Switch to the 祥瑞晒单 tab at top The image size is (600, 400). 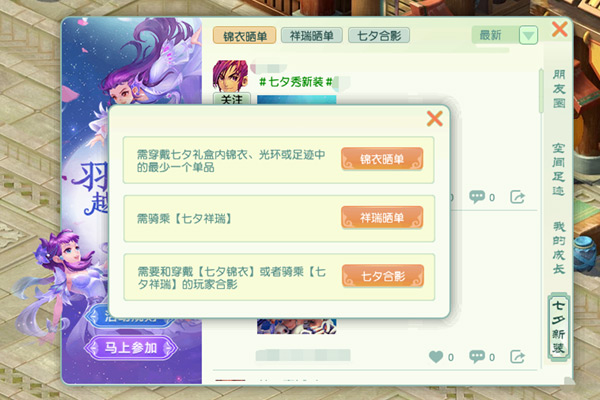coord(311,35)
